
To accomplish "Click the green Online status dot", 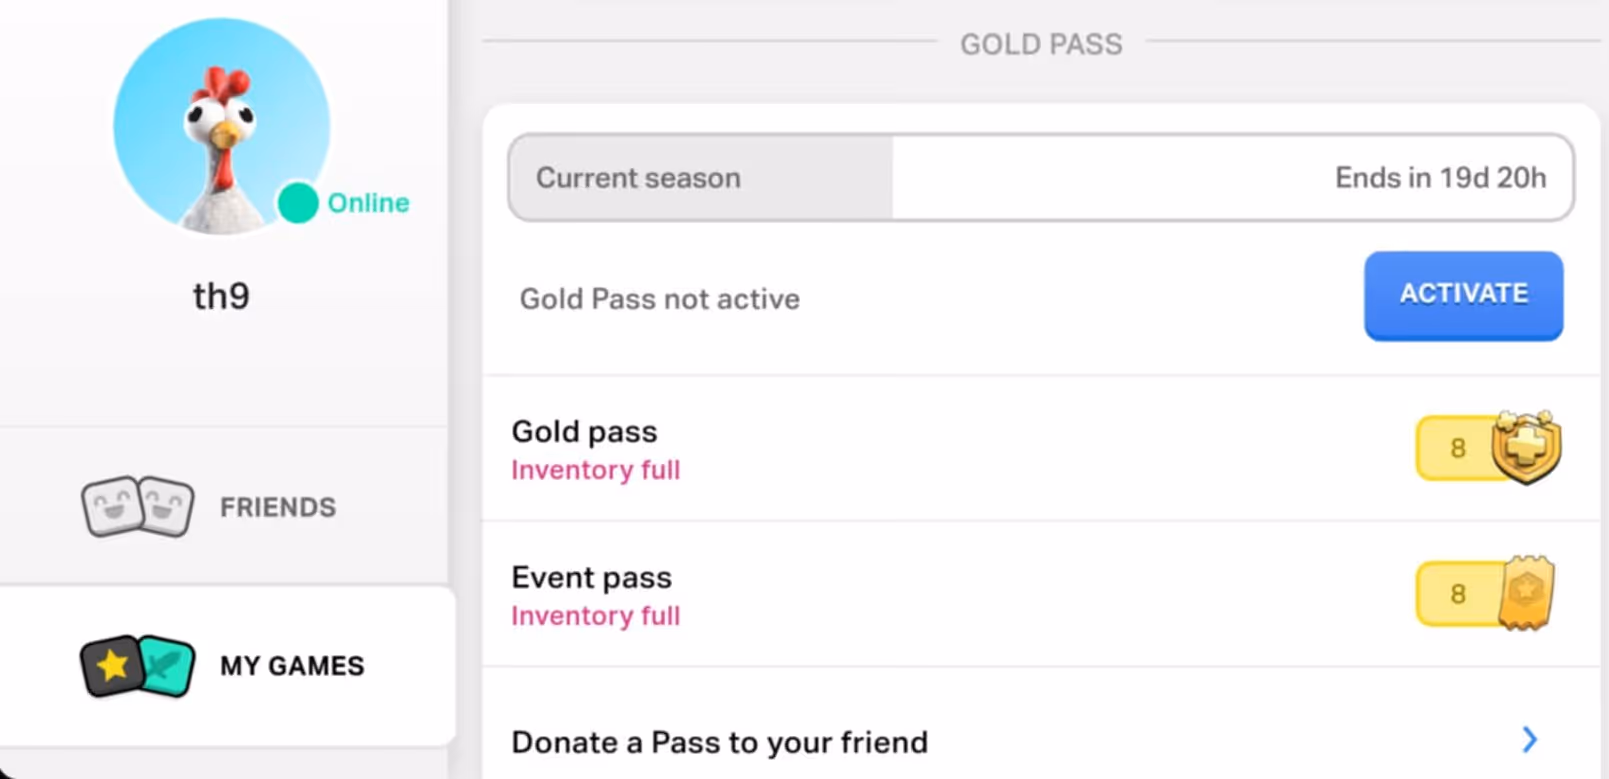I will [x=297, y=203].
